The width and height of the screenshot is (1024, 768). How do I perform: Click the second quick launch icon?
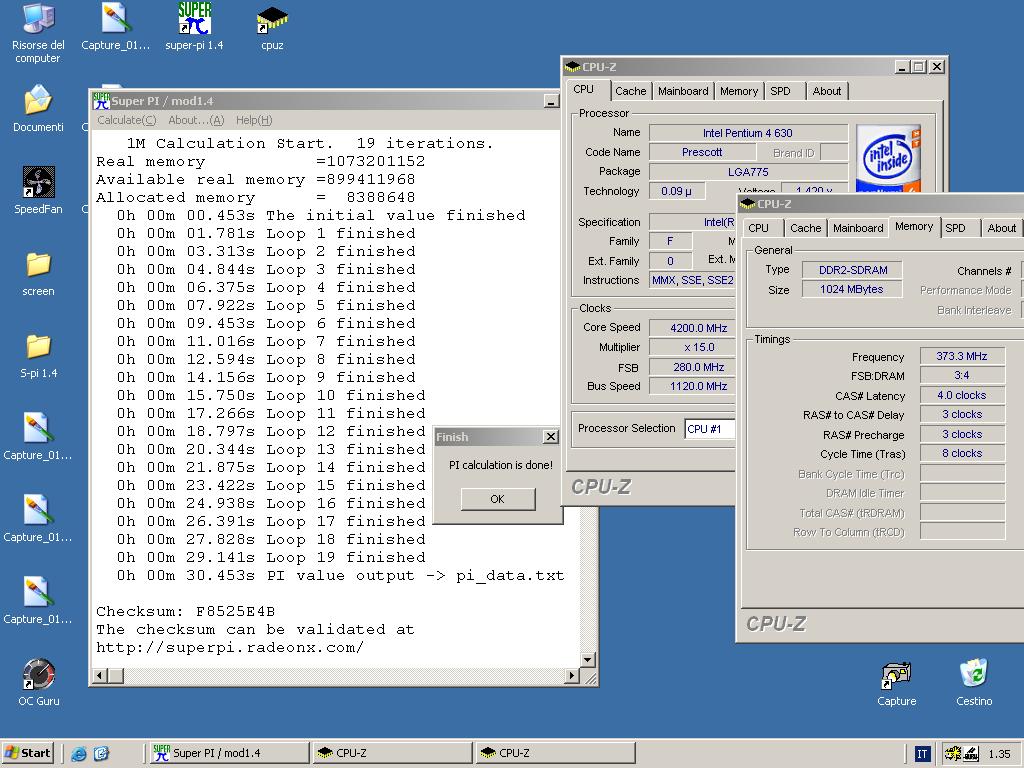101,753
